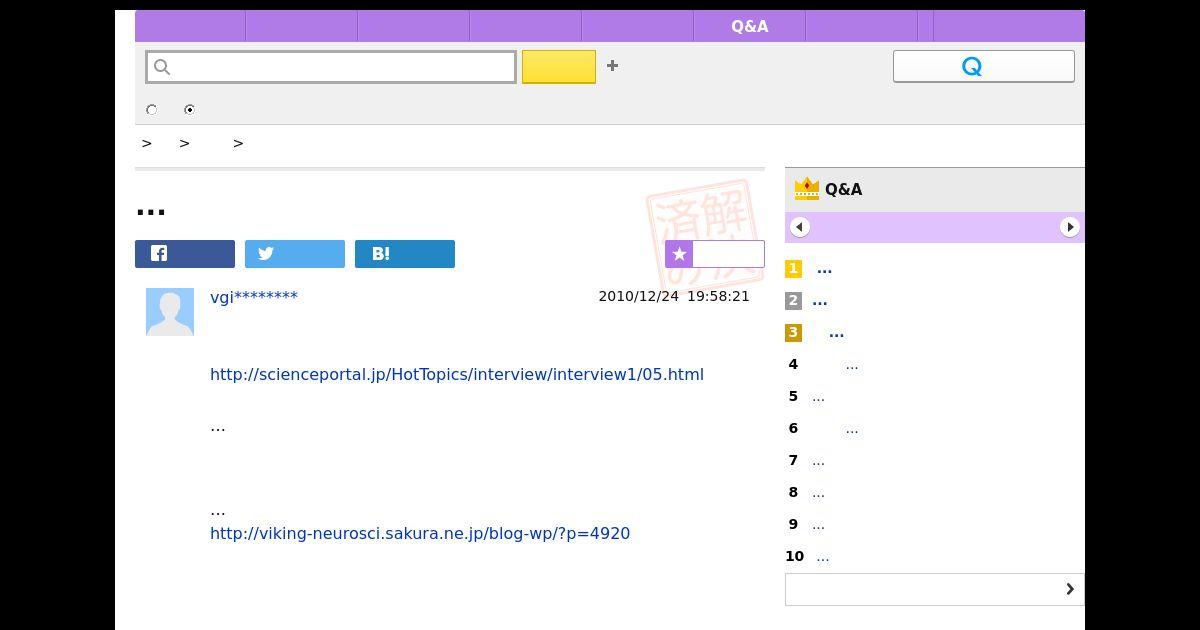
Task: Click the purple star favorite button
Action: (715, 254)
